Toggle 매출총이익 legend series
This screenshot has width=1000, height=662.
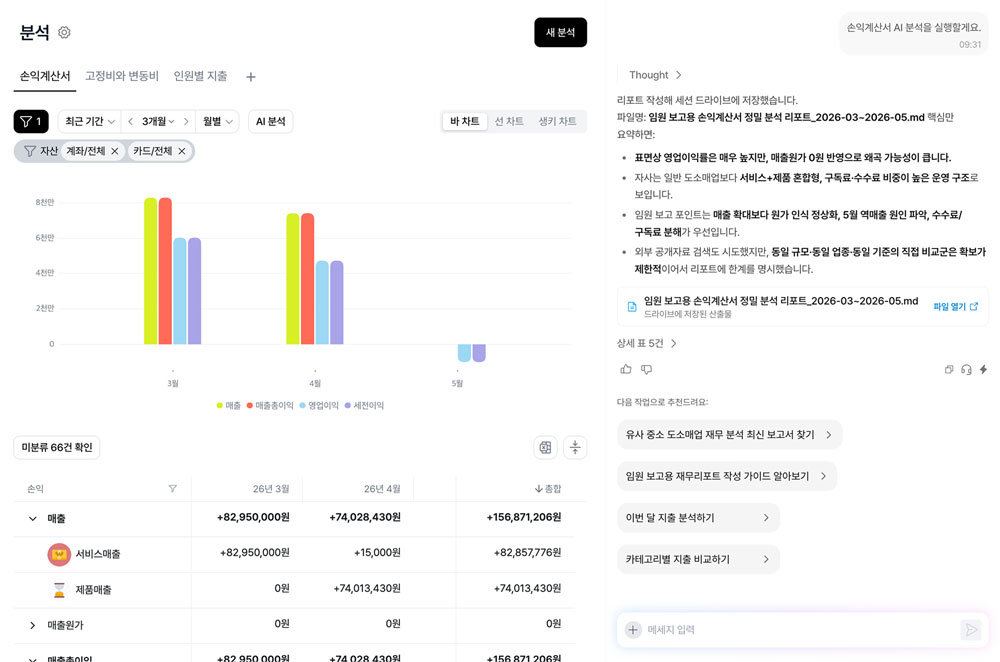click(270, 405)
